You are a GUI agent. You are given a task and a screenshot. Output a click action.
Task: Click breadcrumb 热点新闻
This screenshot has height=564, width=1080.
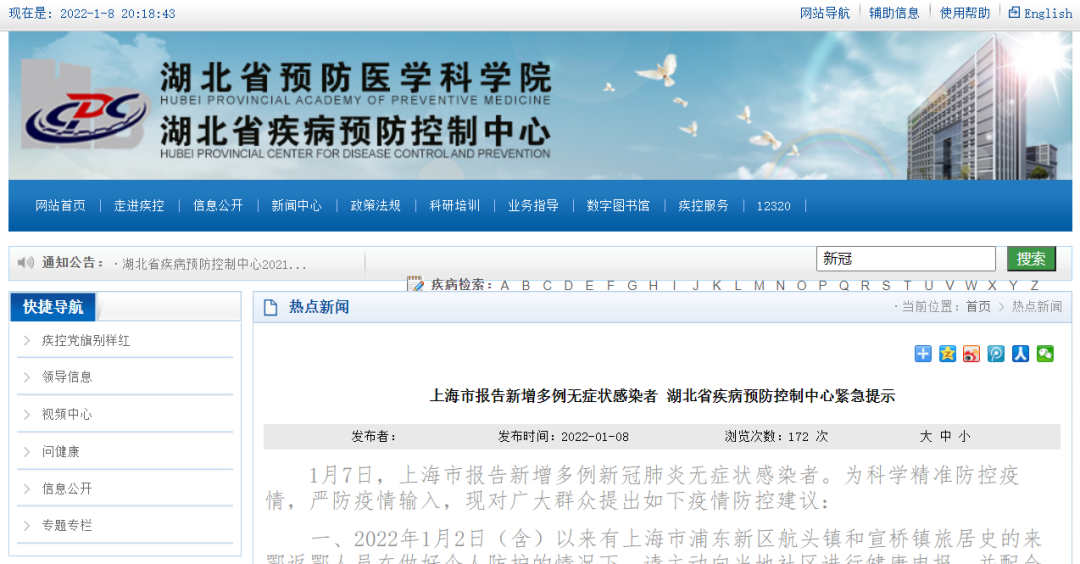point(1037,306)
